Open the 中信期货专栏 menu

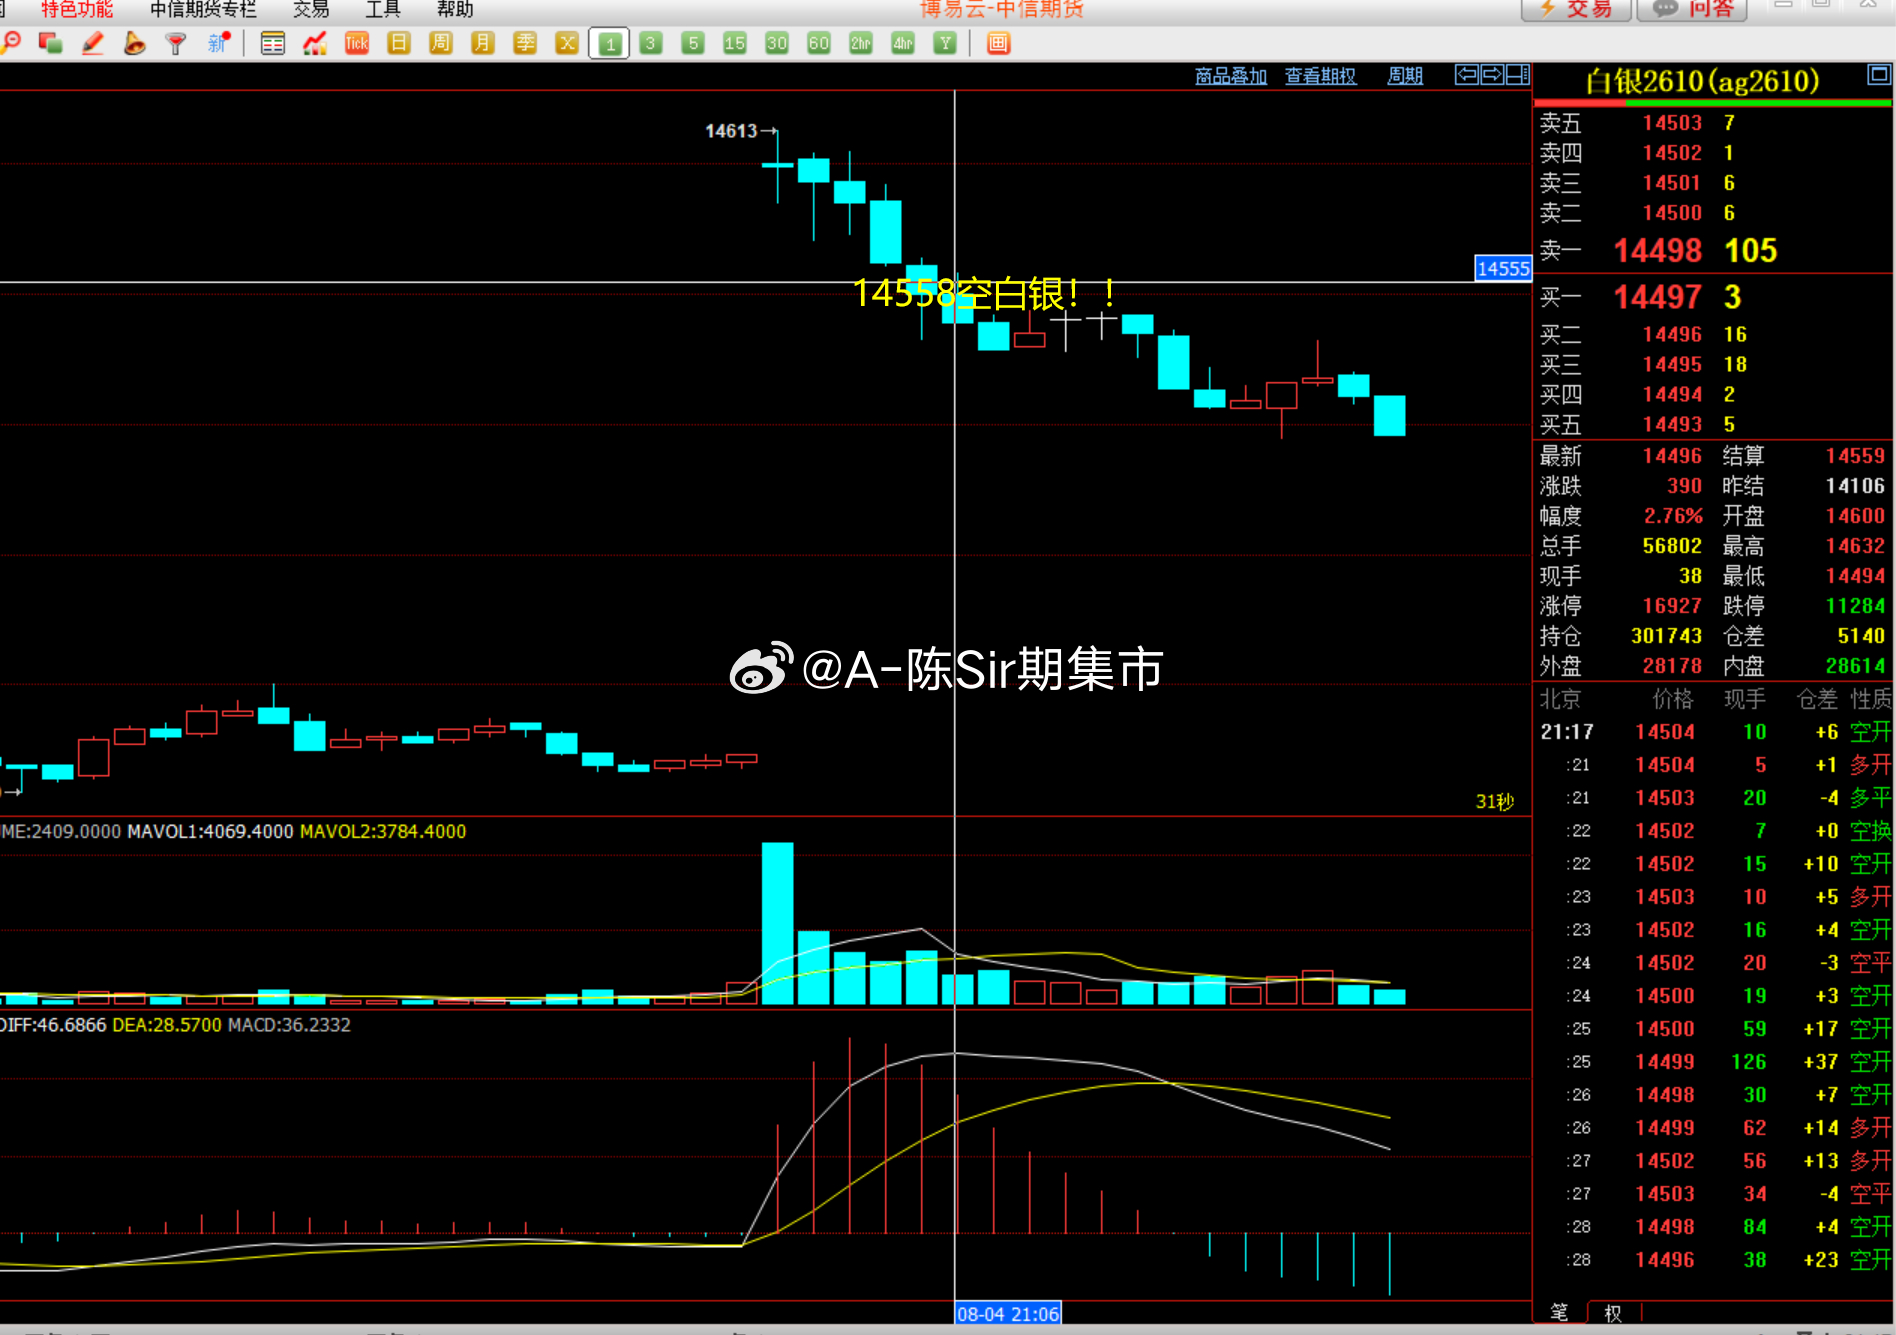203,9
